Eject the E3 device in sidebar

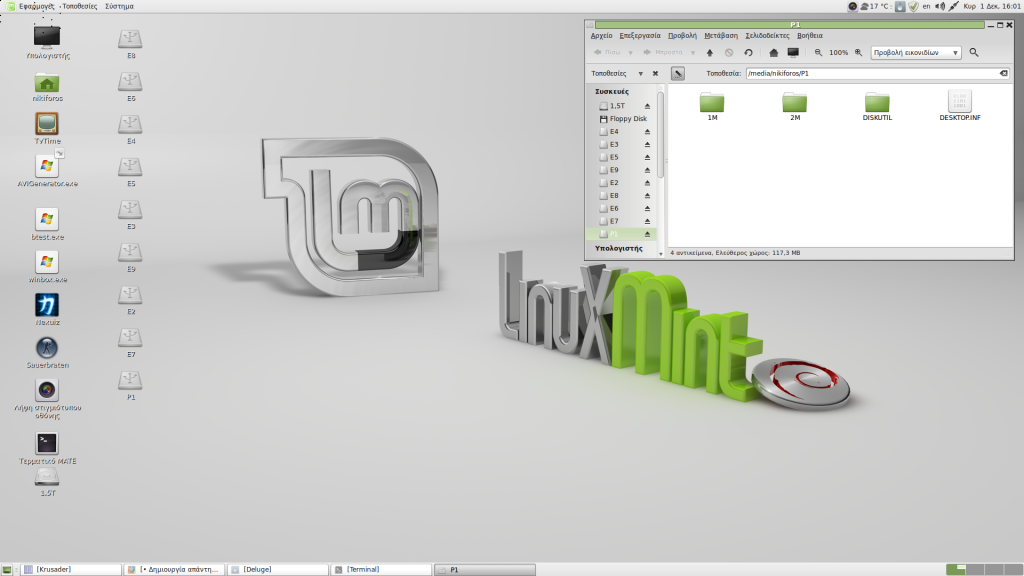[647, 144]
